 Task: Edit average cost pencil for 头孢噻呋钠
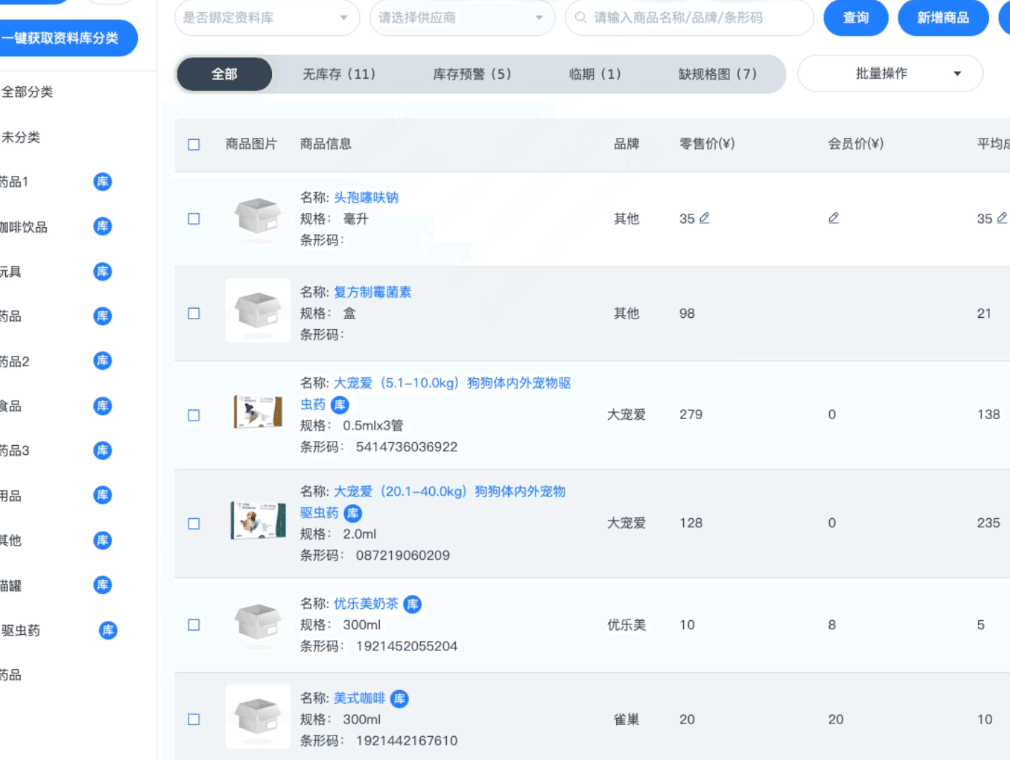point(1002,218)
